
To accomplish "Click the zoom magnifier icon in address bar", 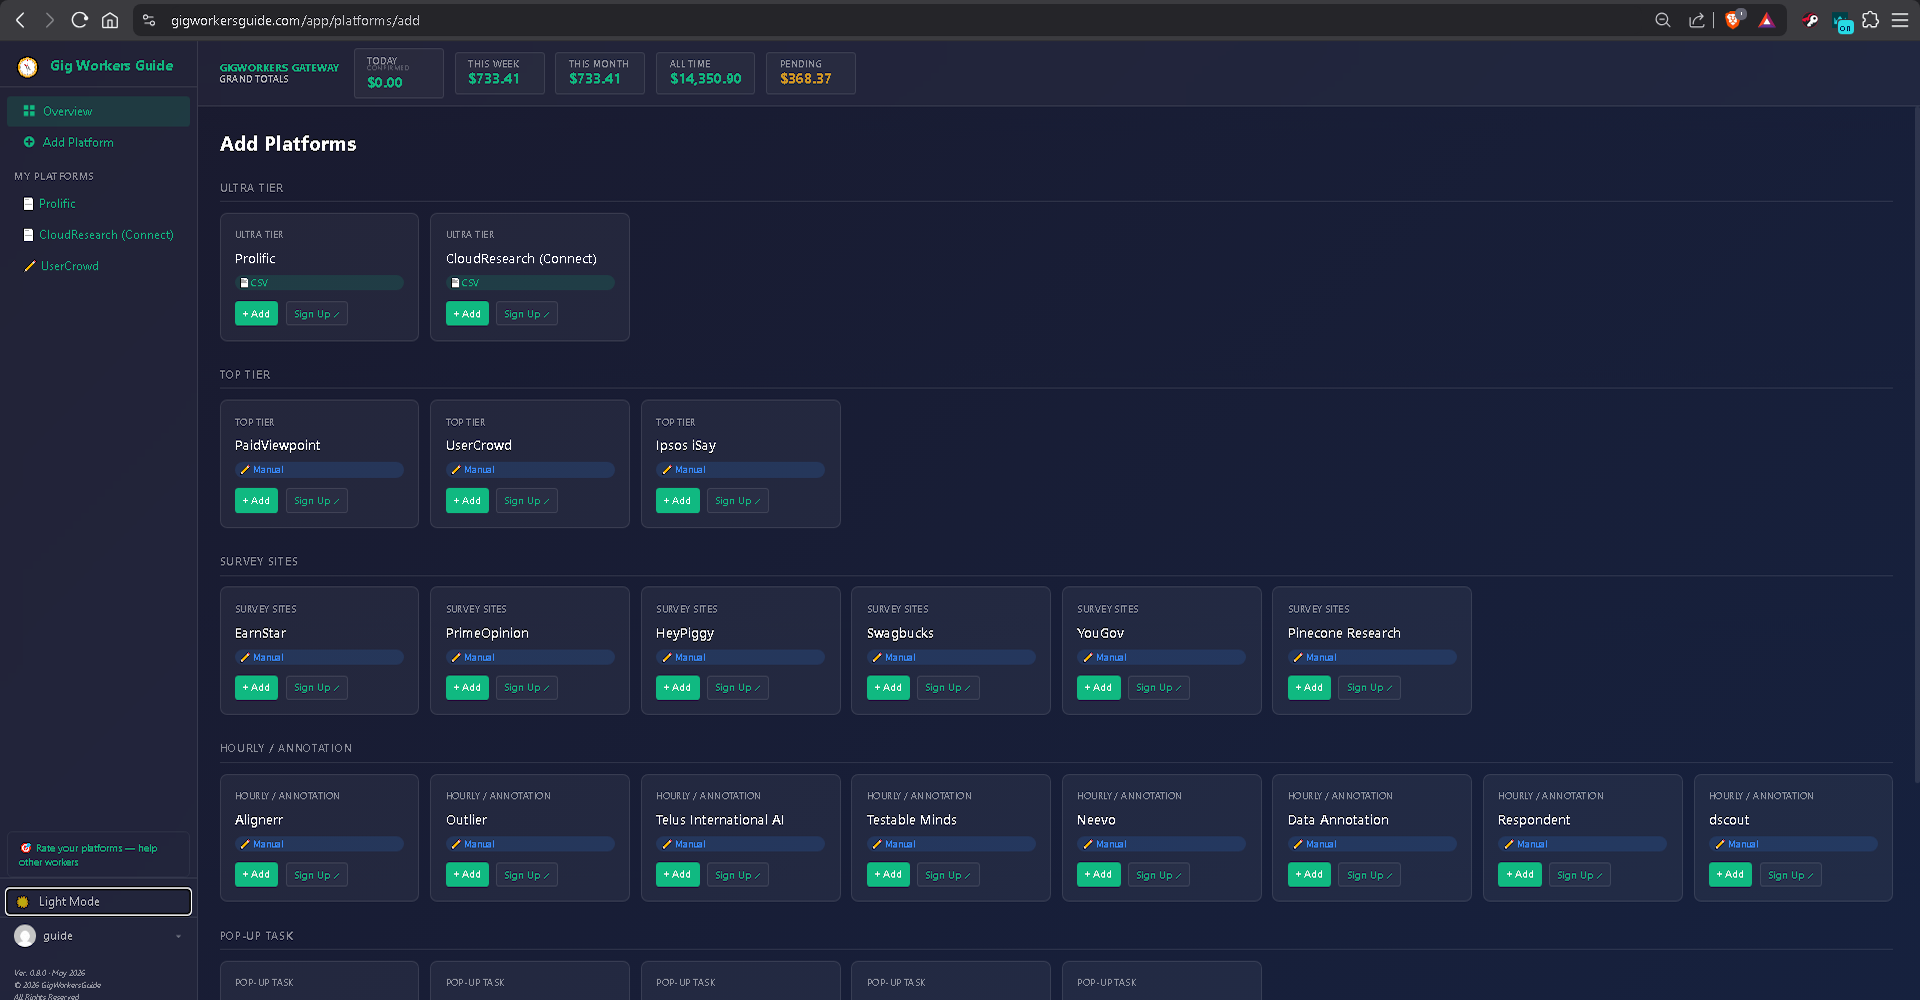I will (x=1662, y=20).
